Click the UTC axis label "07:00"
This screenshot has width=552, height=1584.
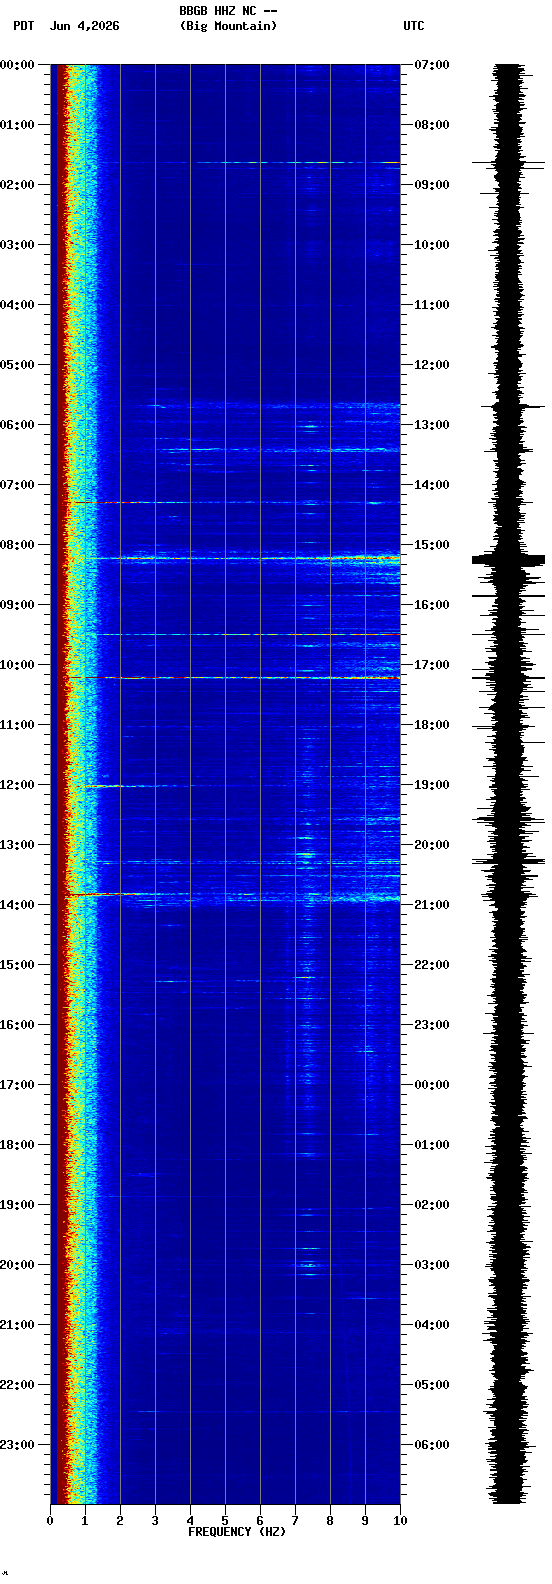[x=431, y=65]
